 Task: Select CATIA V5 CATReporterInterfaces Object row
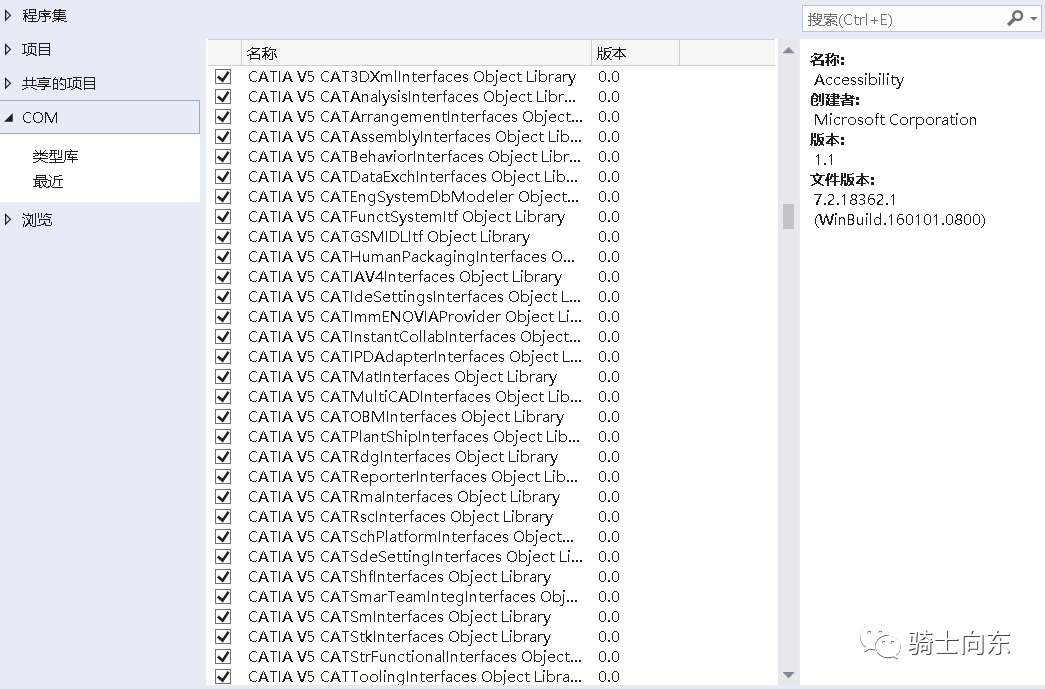point(491,476)
